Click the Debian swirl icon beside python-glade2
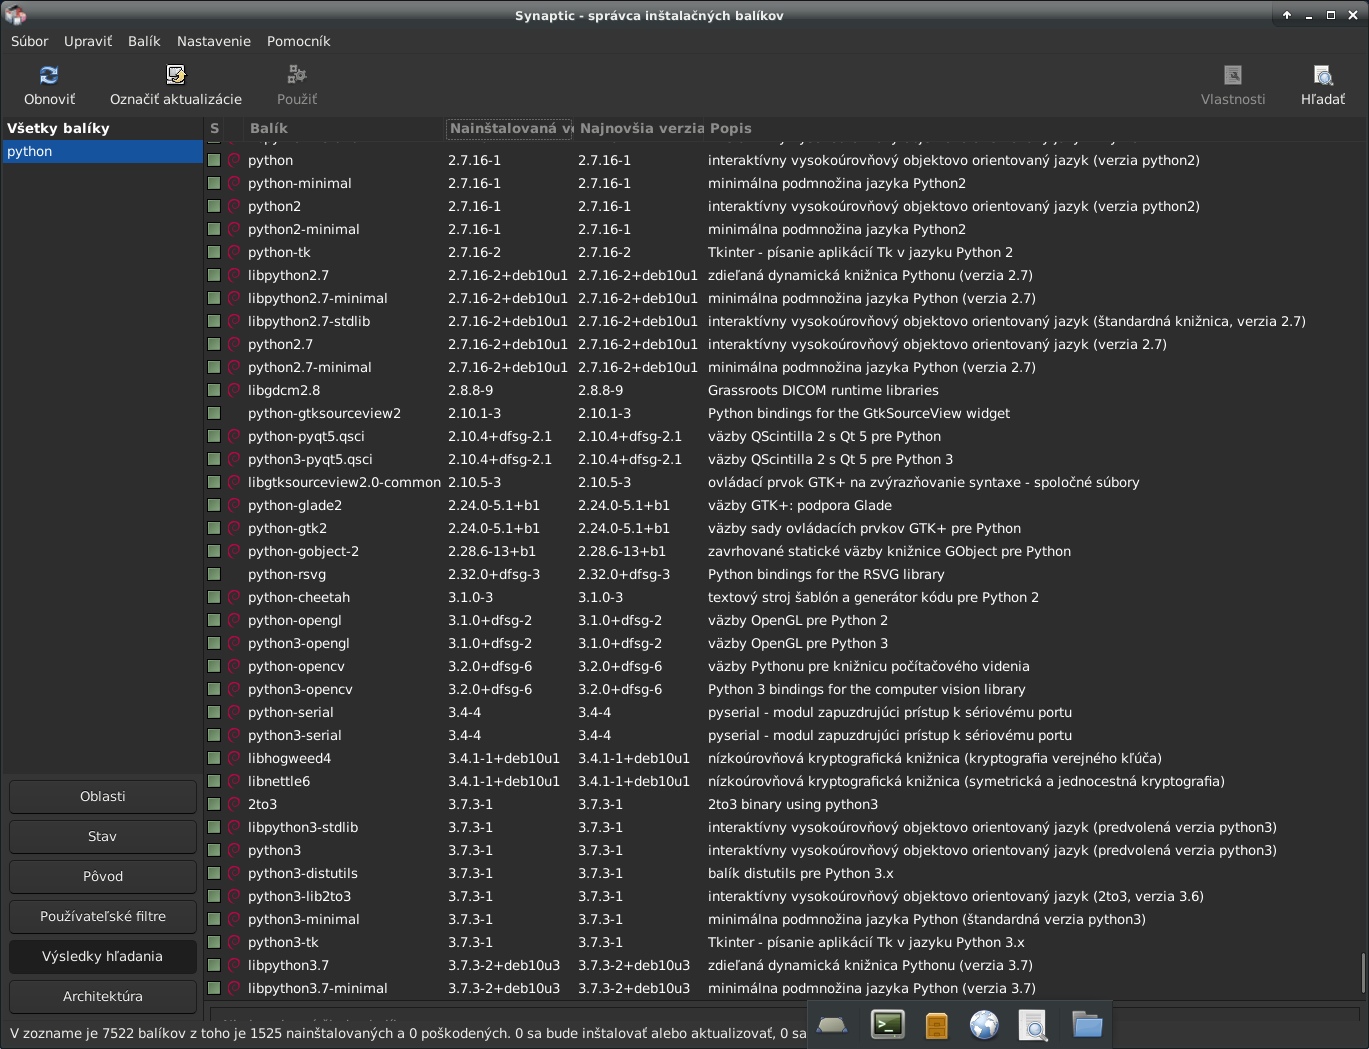The width and height of the screenshot is (1369, 1049). pyautogui.click(x=234, y=505)
